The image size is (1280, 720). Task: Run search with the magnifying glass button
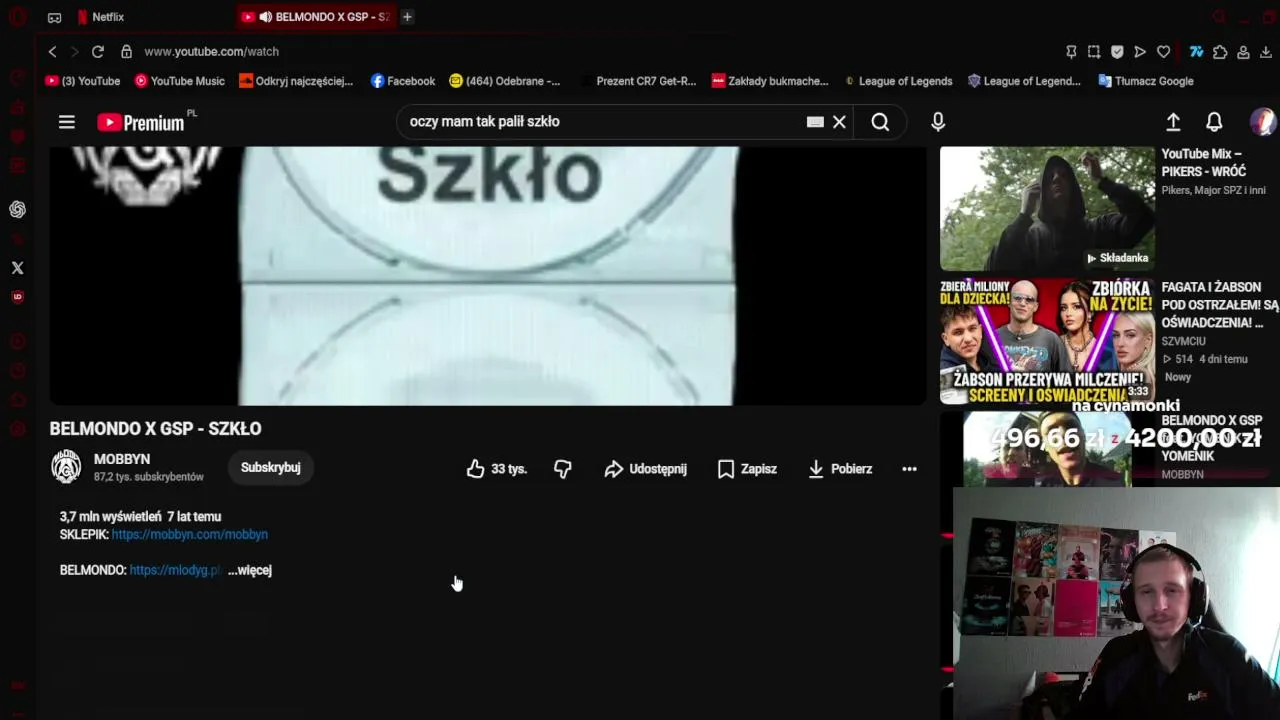pos(880,122)
